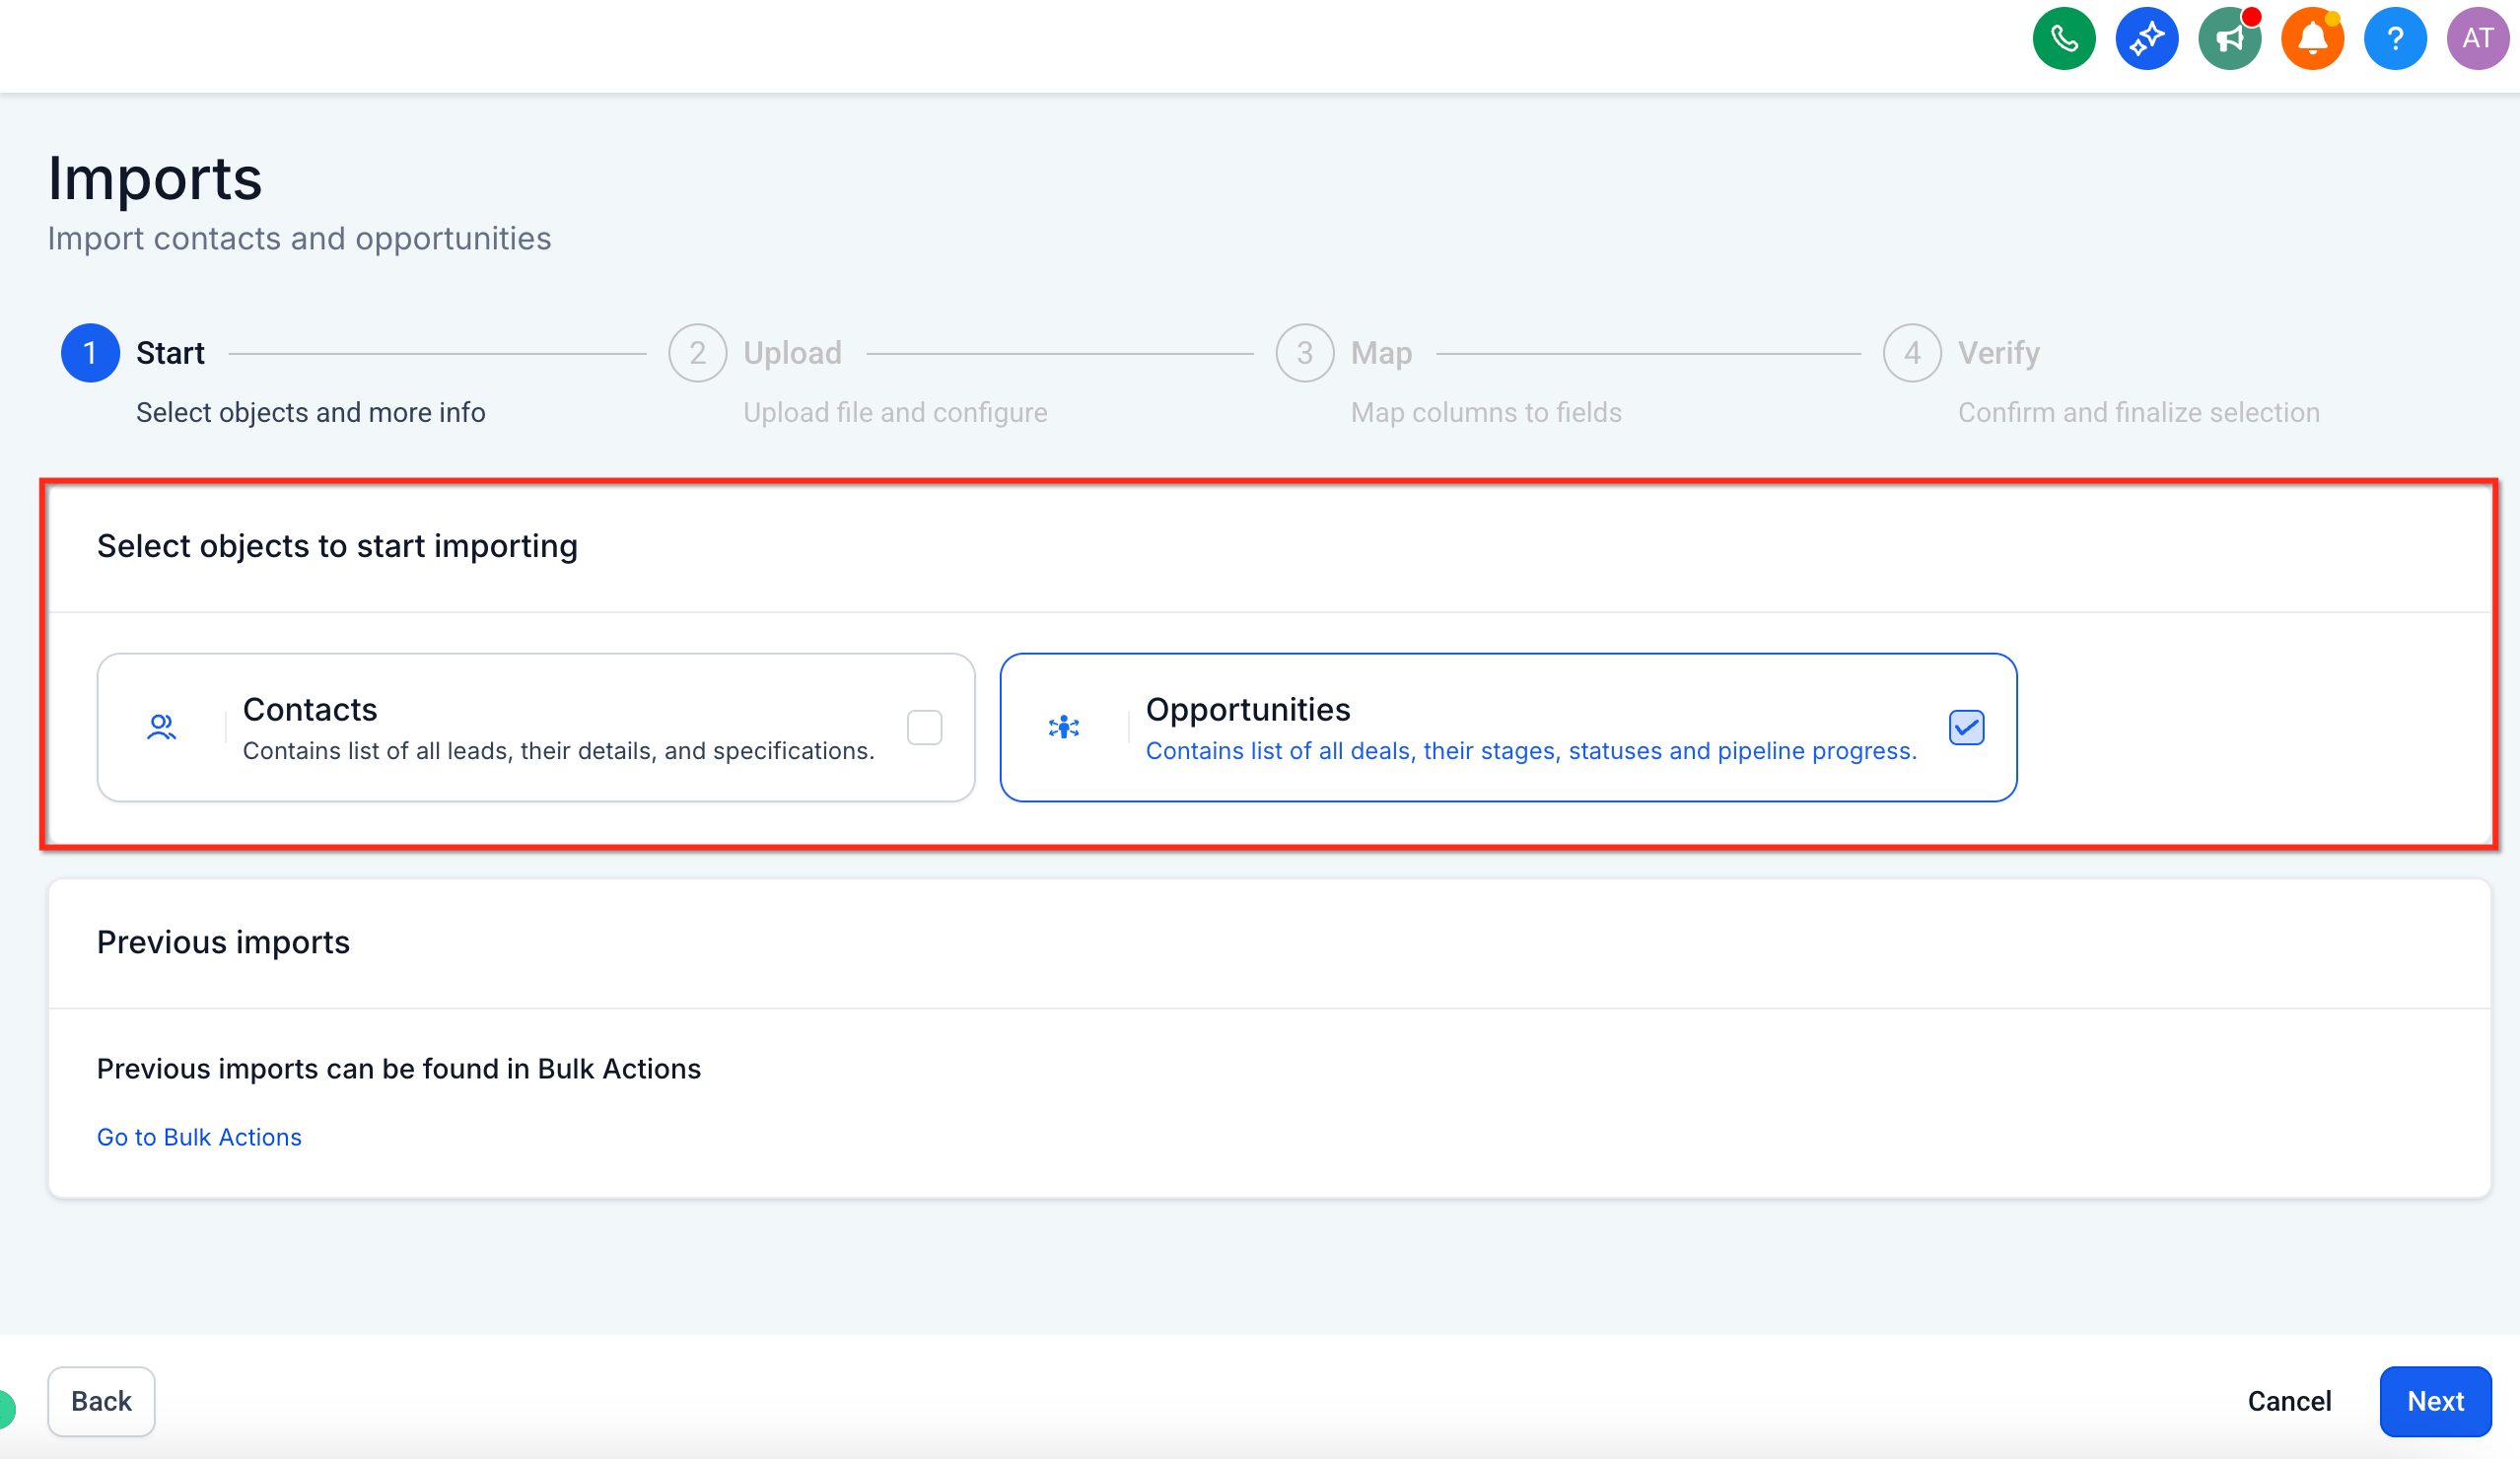Click the 'Map' step label

1381,353
